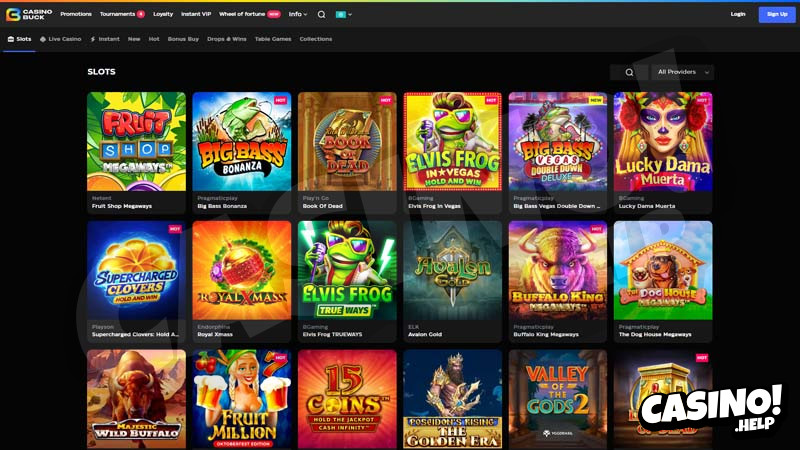Switch to the Live Casino tab
The image size is (800, 450).
61,39
